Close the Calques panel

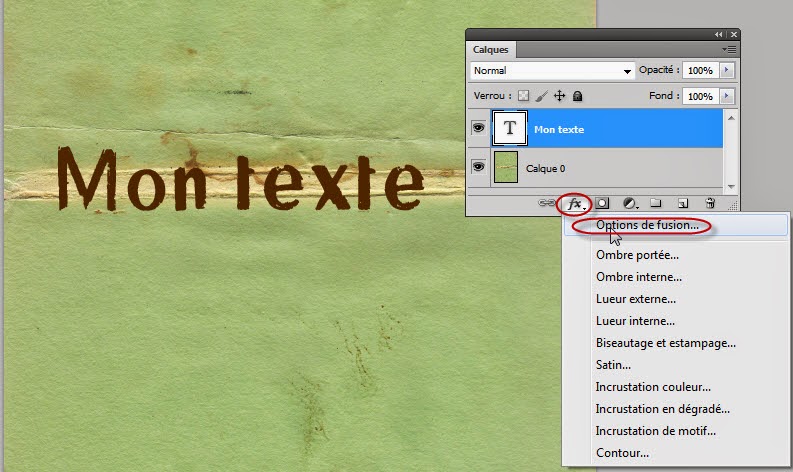pyautogui.click(x=734, y=34)
